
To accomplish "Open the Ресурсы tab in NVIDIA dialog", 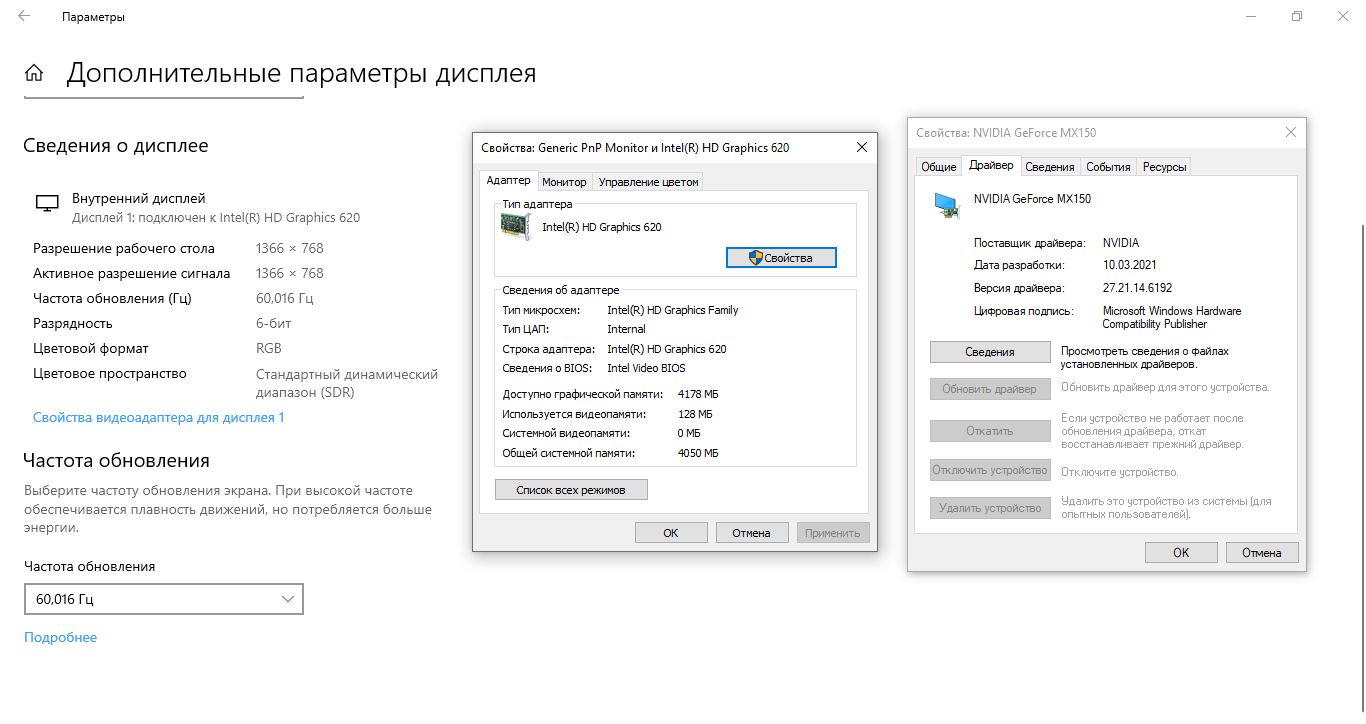I will 1164,167.
